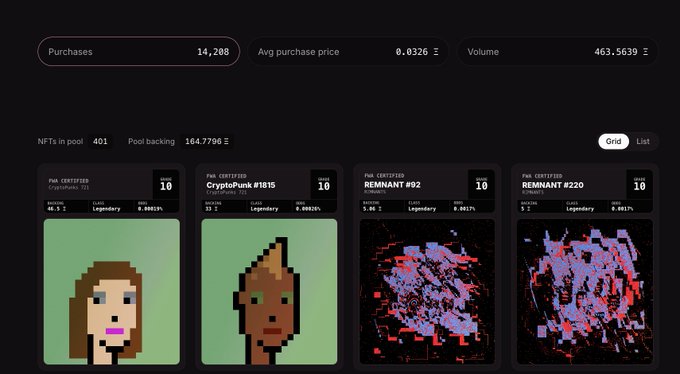The width and height of the screenshot is (680, 374).
Task: Click the 0.0017% odds on REMNANT #92
Action: coord(464,209)
